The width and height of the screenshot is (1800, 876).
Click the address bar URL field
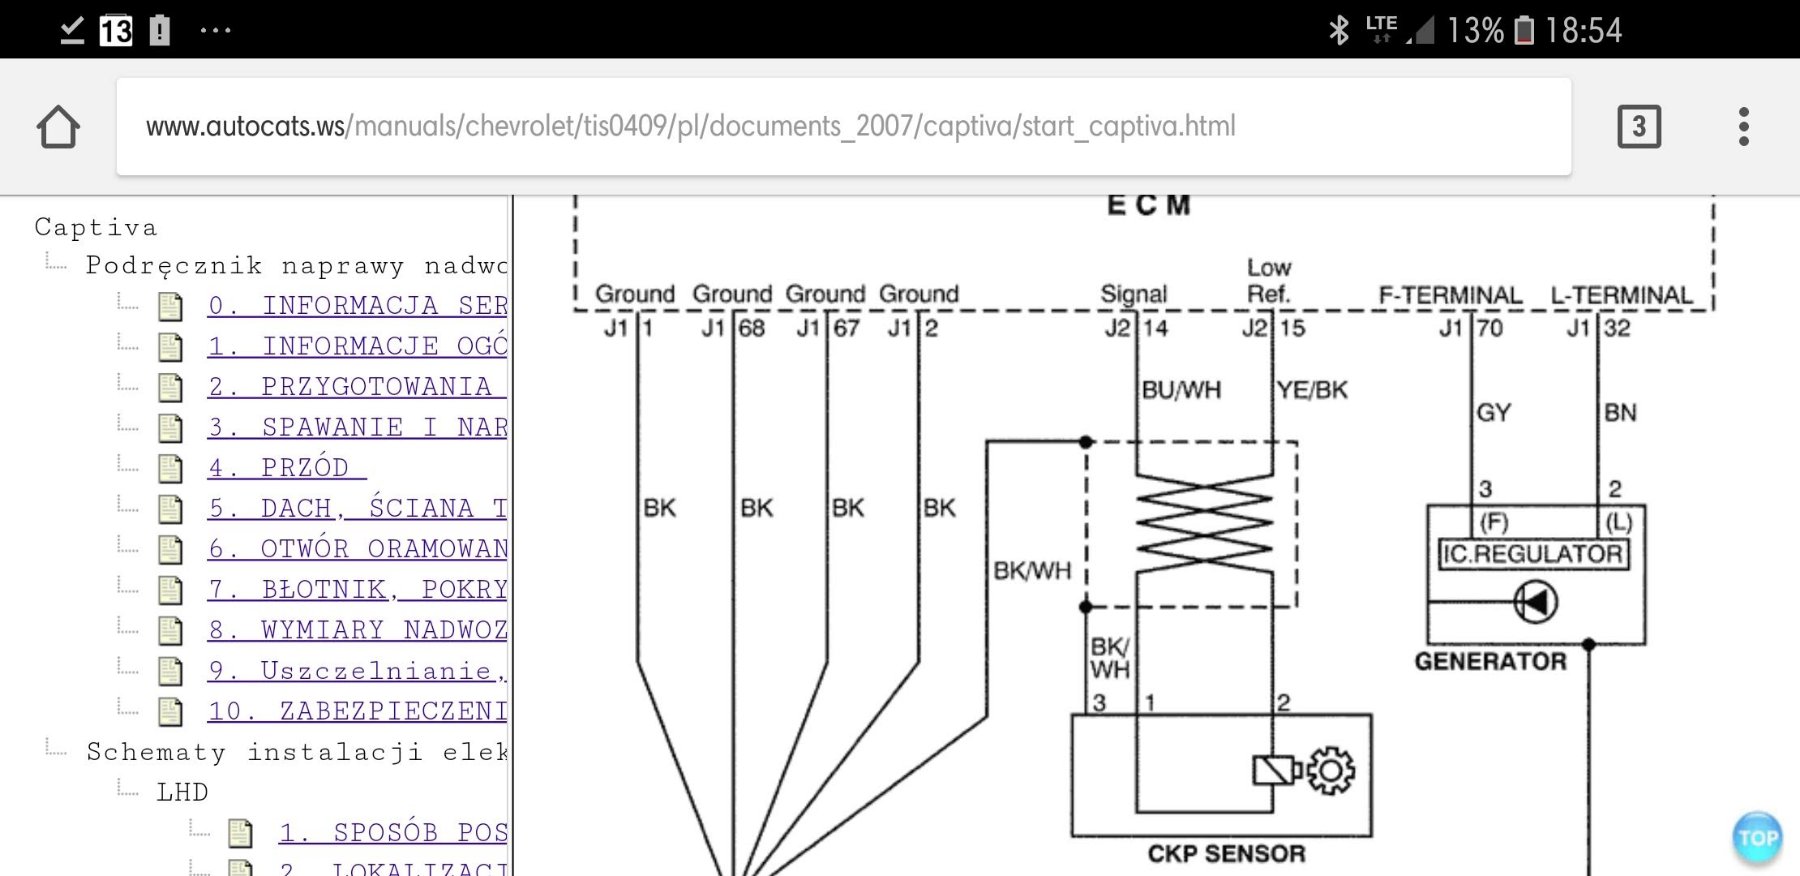click(x=842, y=127)
